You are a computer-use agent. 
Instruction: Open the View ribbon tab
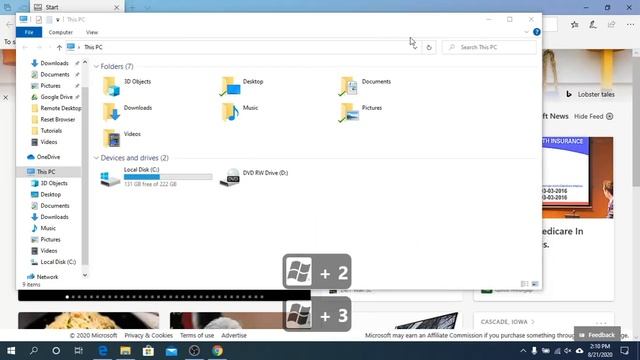click(x=92, y=32)
